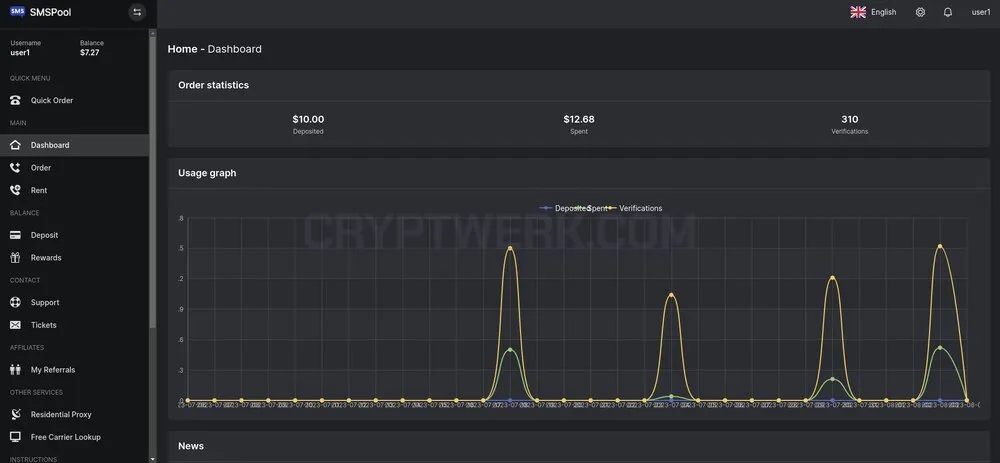
Task: Click the sidebar vertical scrollbar
Action: pos(152,182)
